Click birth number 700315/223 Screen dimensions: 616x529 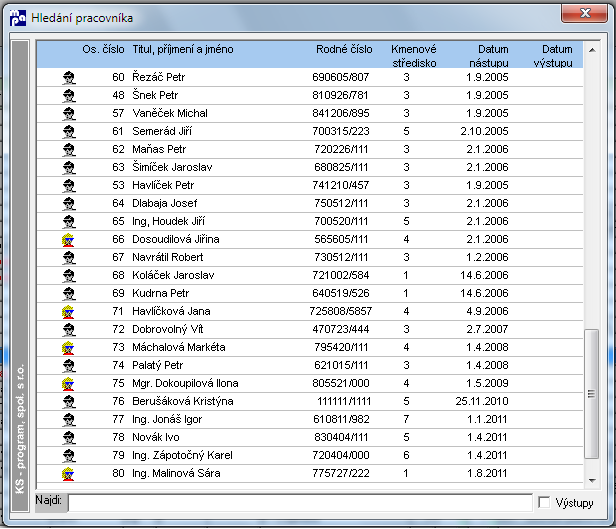341,132
